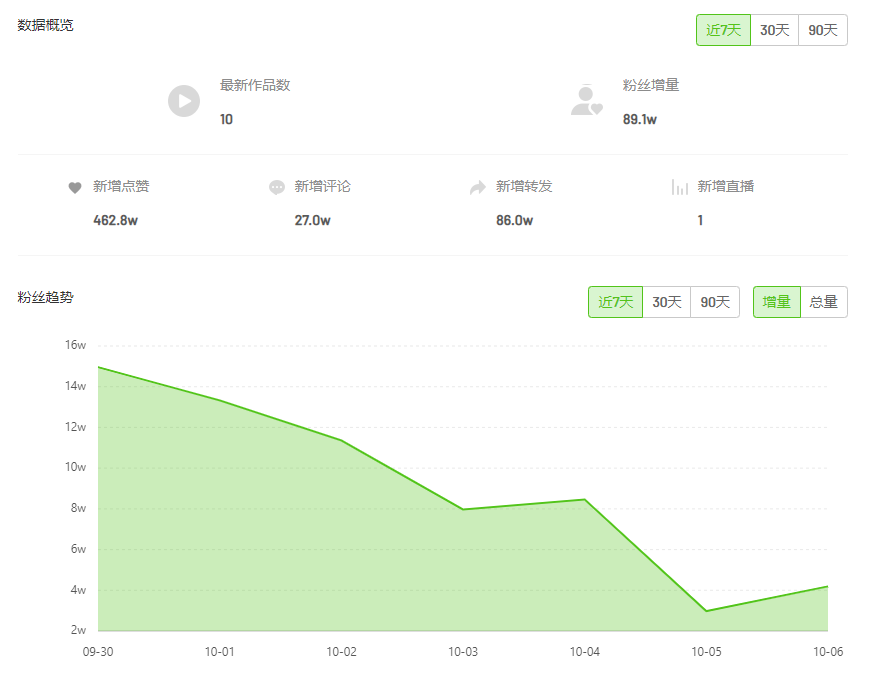Click the 462.8w new likes value

click(115, 220)
